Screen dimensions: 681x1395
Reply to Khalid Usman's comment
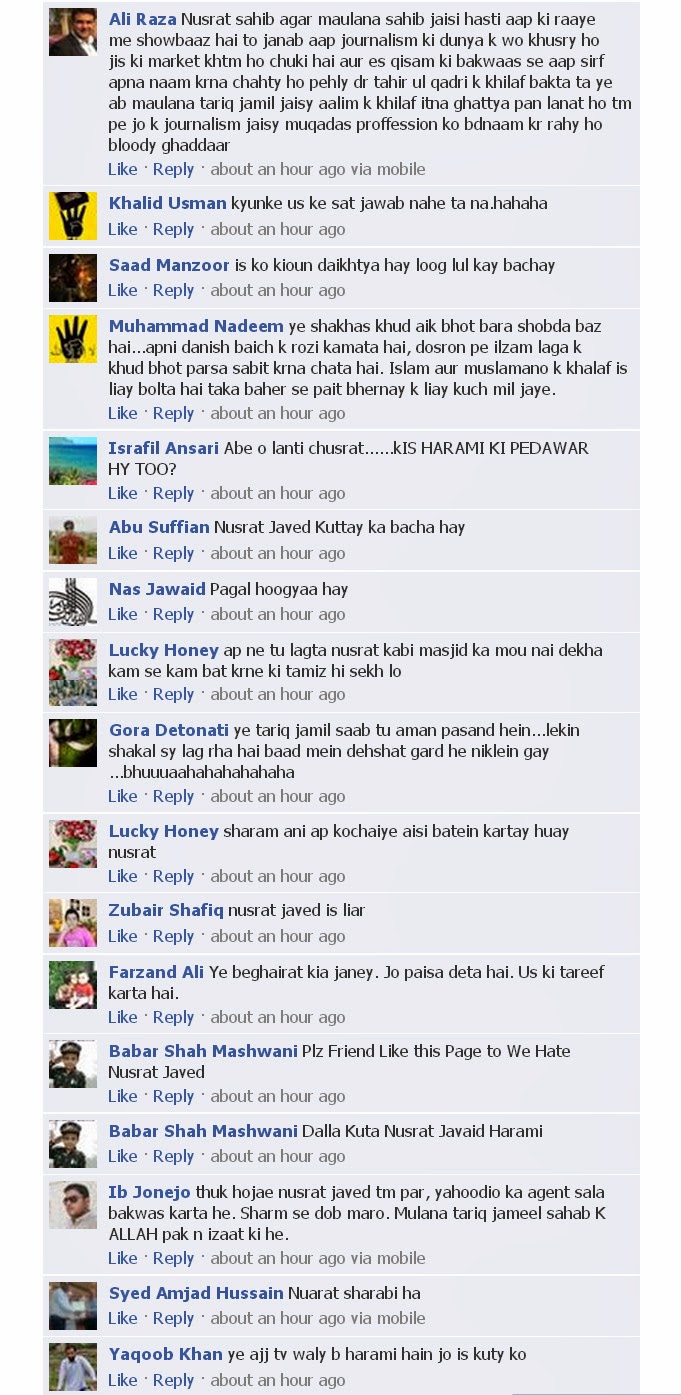[173, 229]
